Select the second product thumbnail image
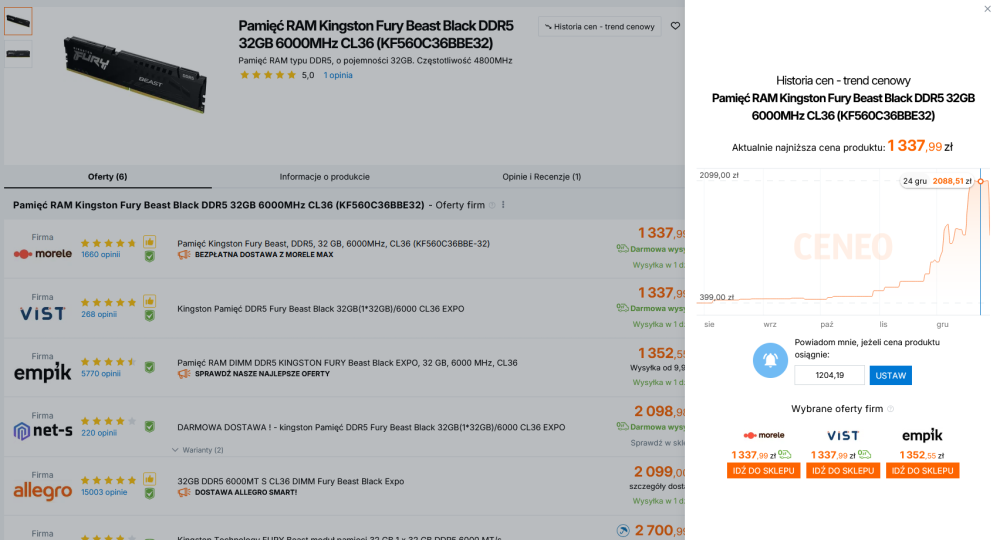Viewport: 1000px width, 540px height. coord(19,55)
